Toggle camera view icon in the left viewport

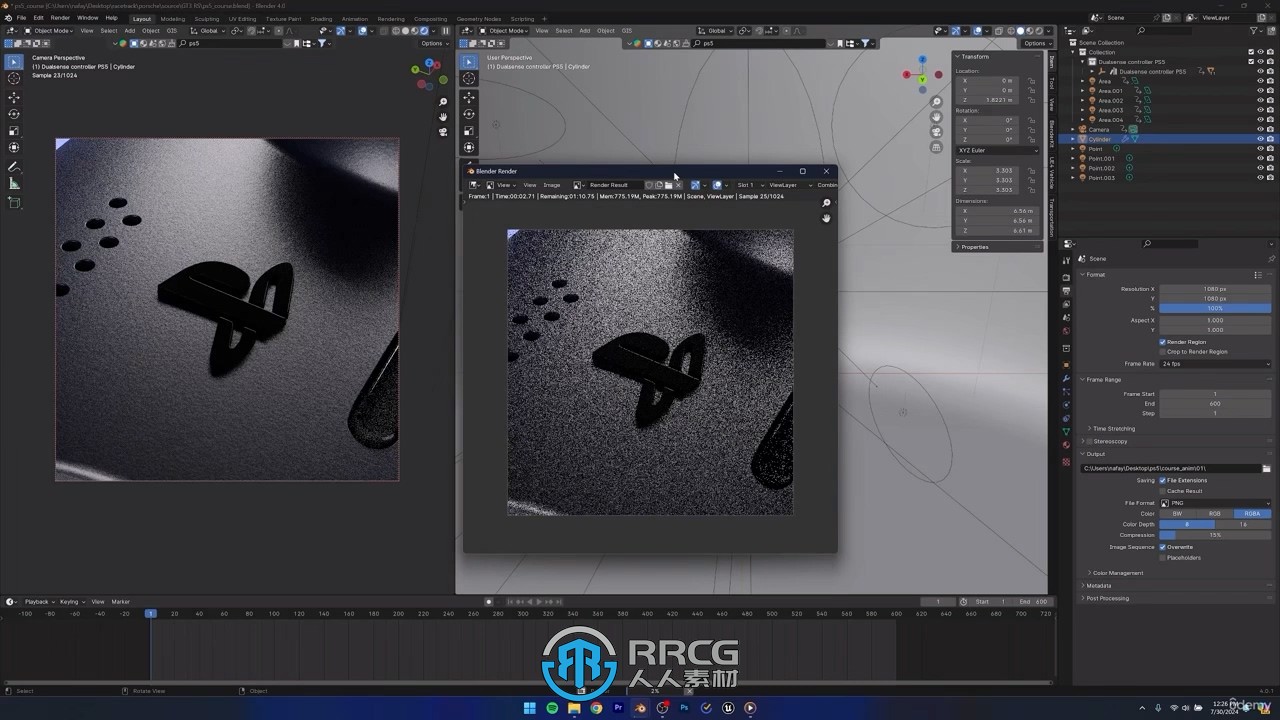click(x=443, y=132)
